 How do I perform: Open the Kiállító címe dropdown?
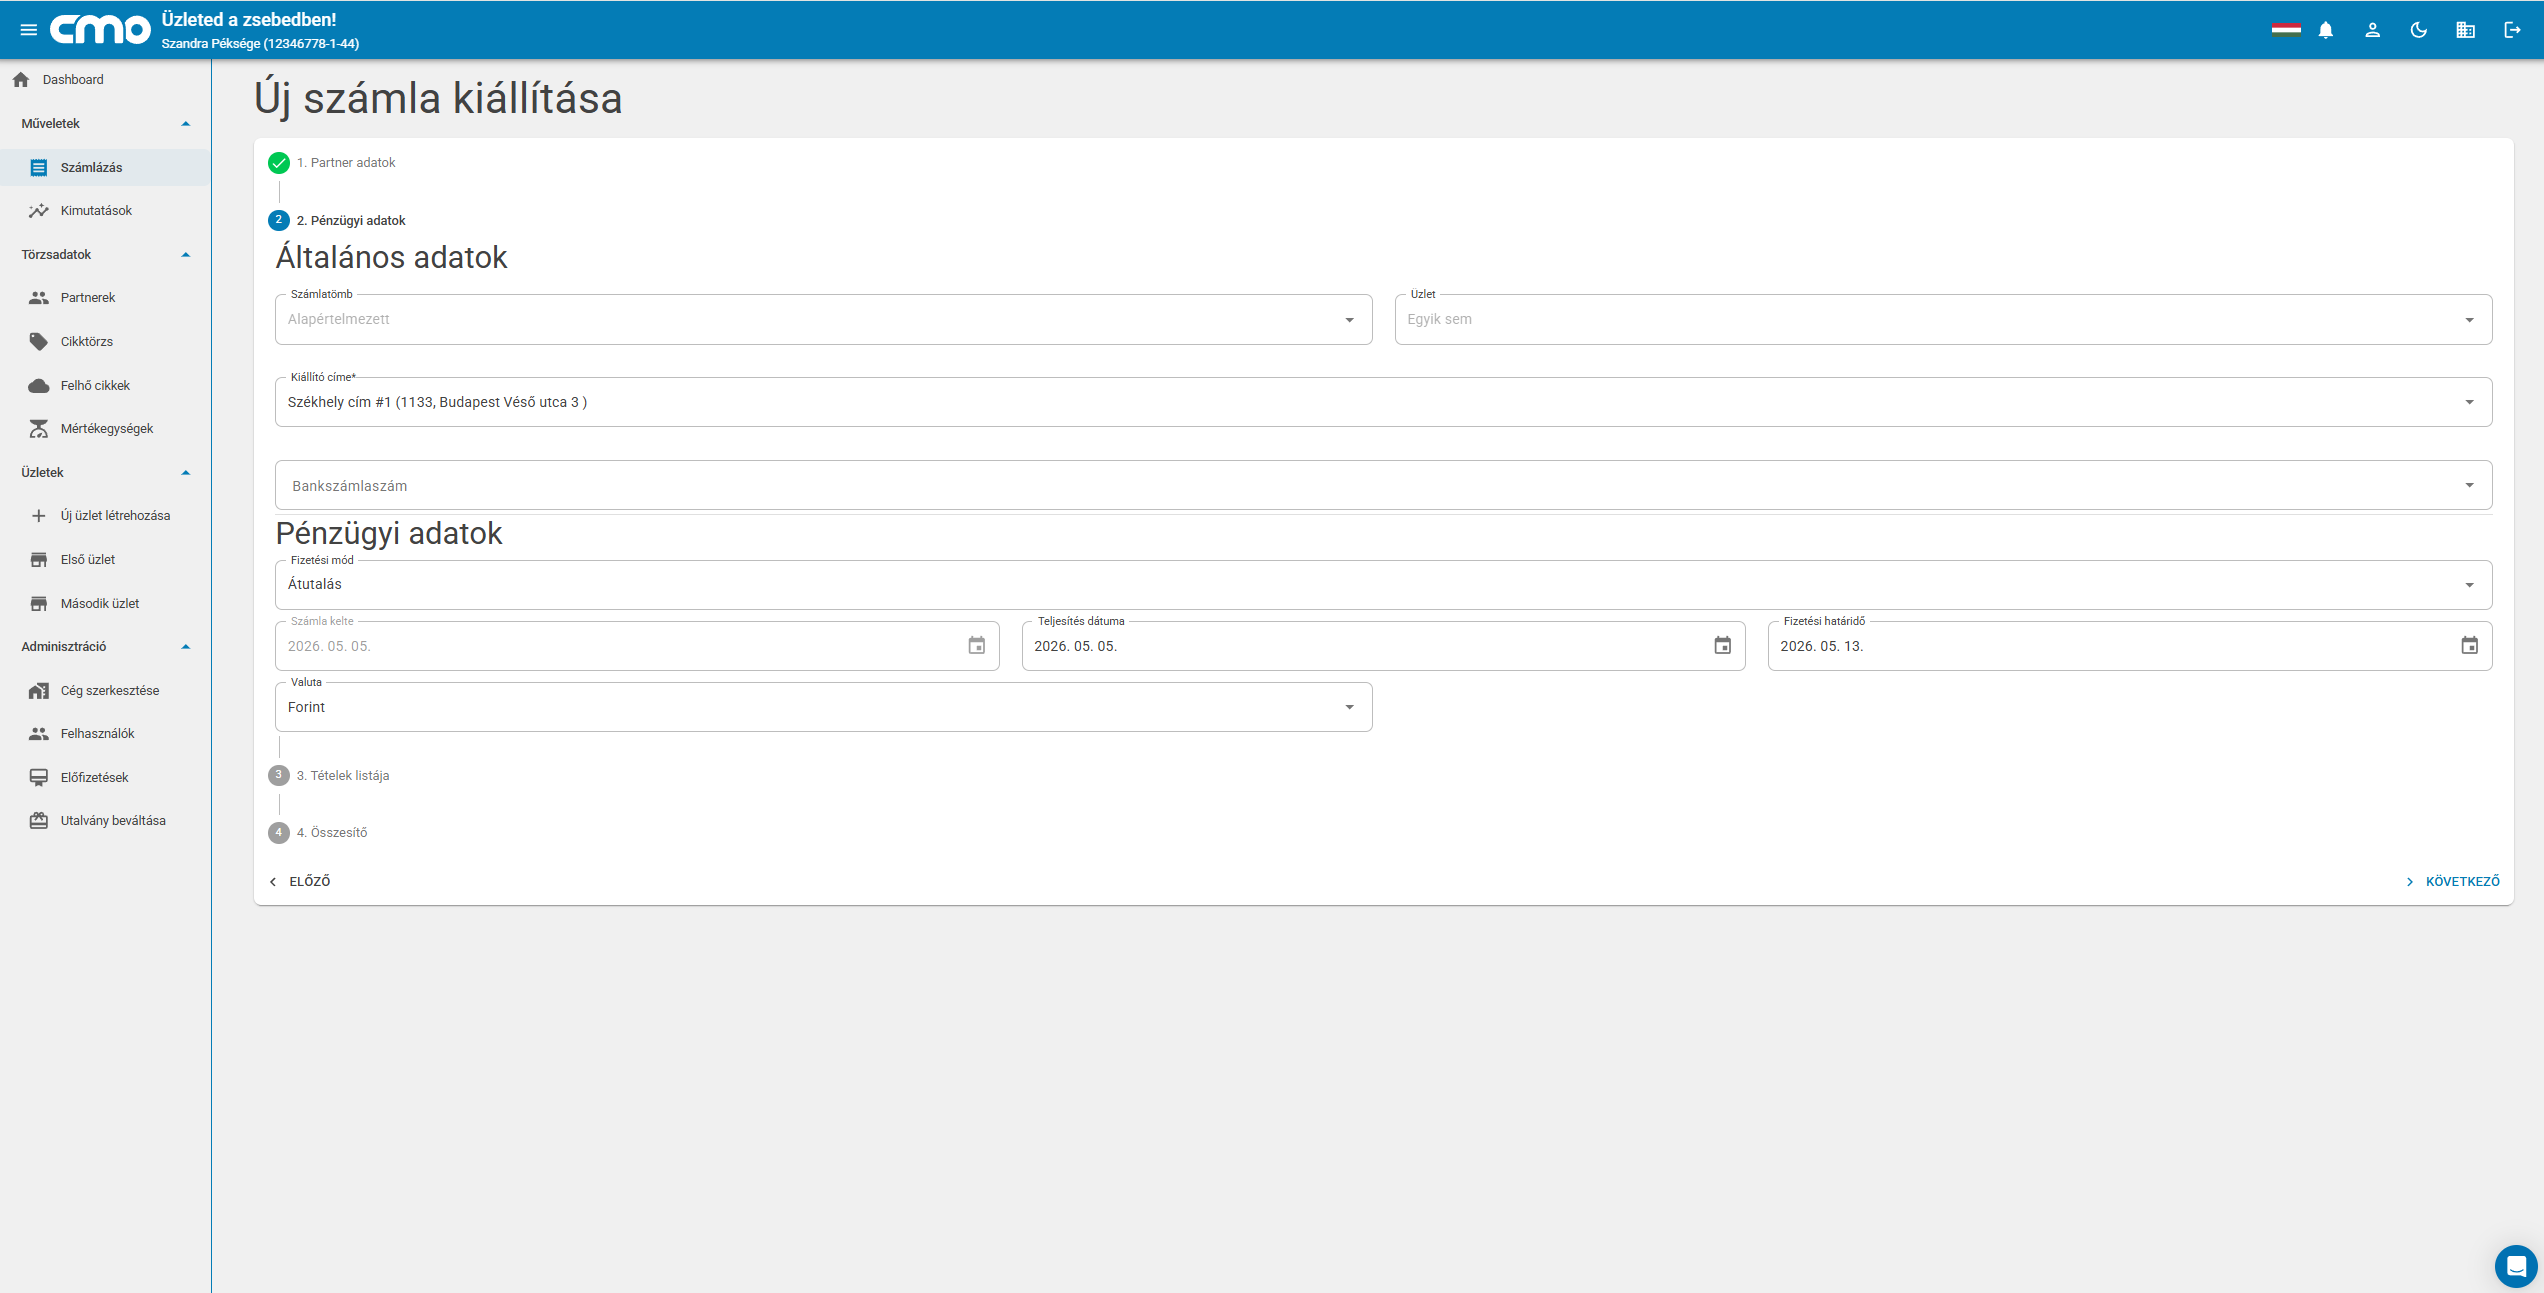[1383, 402]
